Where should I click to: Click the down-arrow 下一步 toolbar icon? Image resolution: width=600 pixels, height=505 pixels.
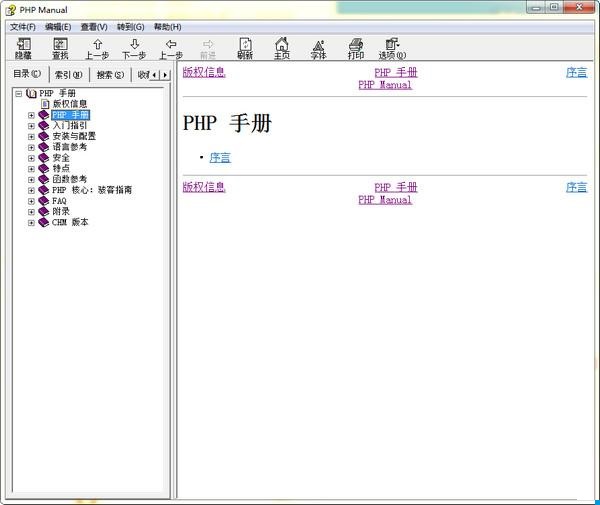(134, 49)
